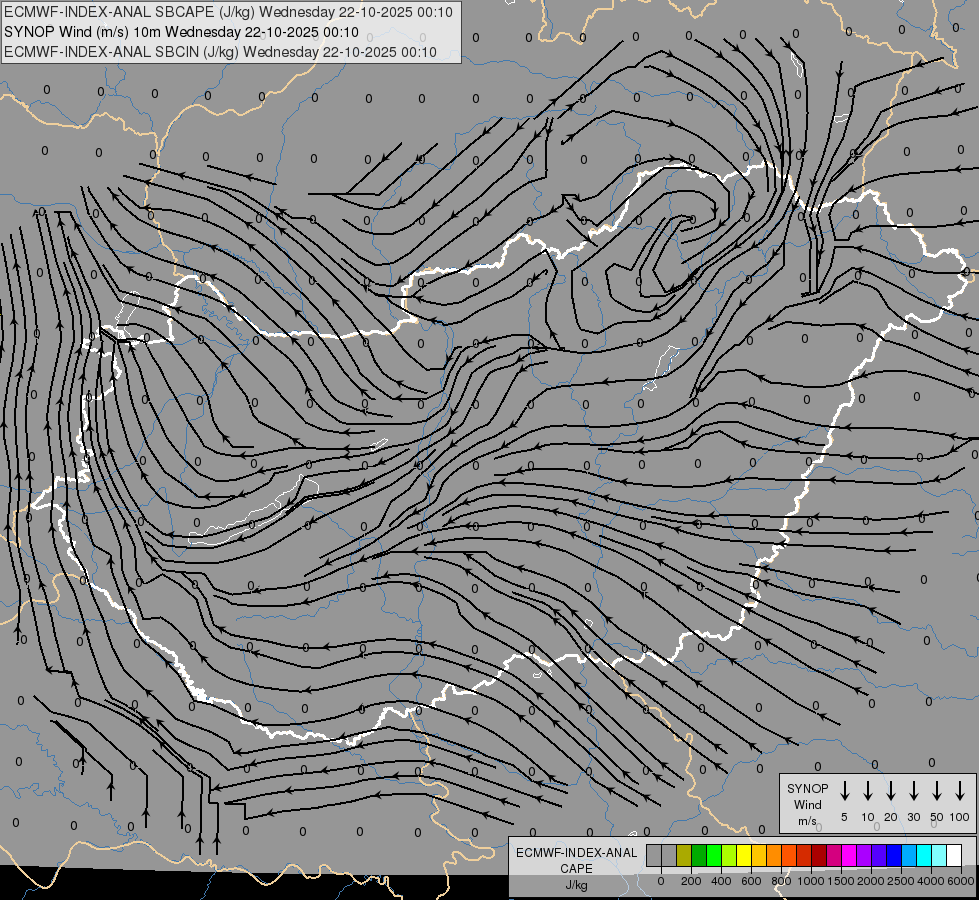Click the SYNOP label in wind legend

pos(807,788)
